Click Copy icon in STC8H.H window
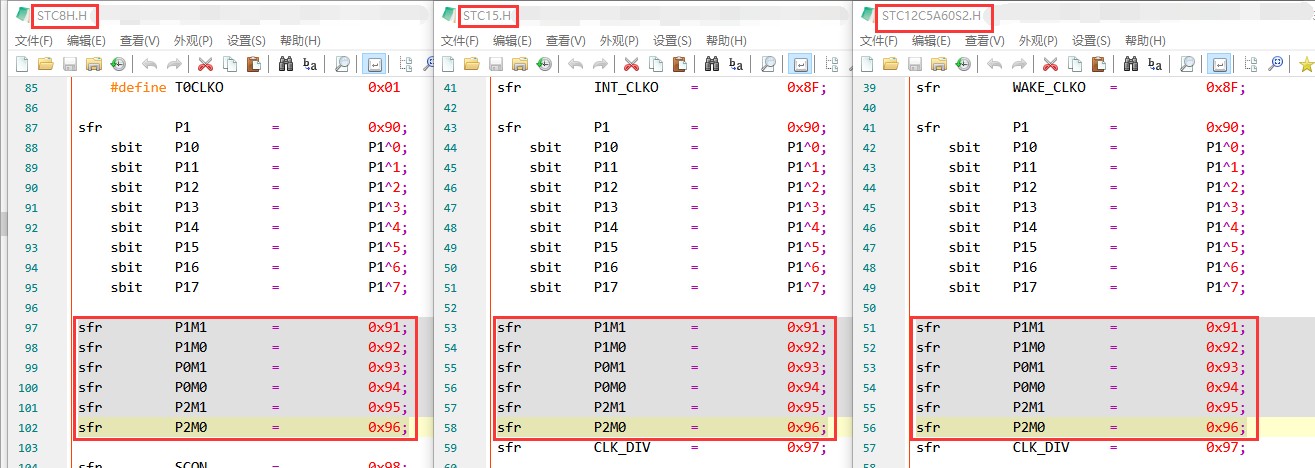 pyautogui.click(x=230, y=64)
